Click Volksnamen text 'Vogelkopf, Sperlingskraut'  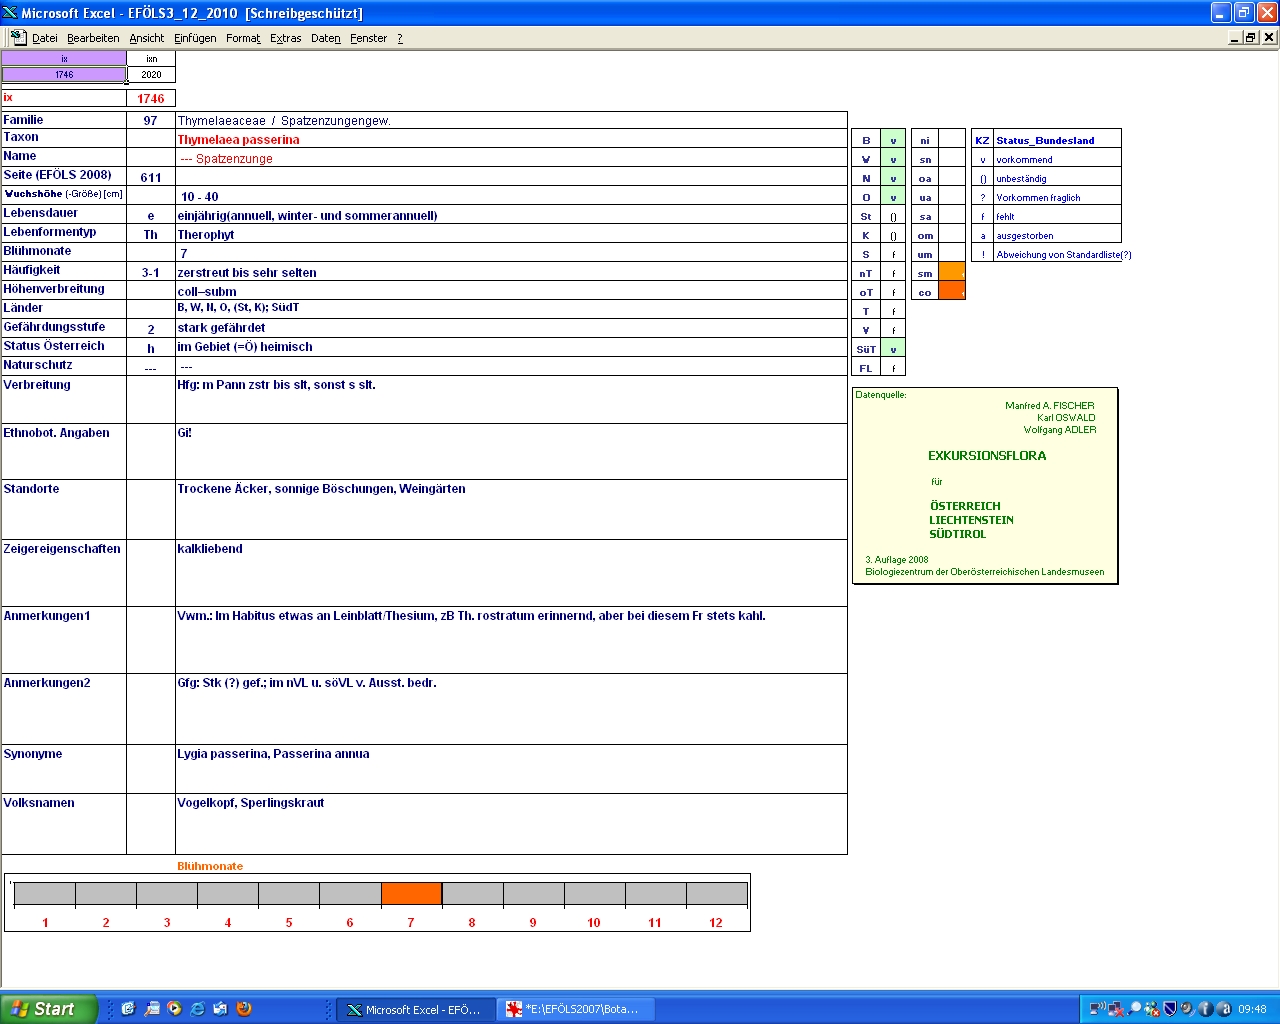pyautogui.click(x=251, y=803)
